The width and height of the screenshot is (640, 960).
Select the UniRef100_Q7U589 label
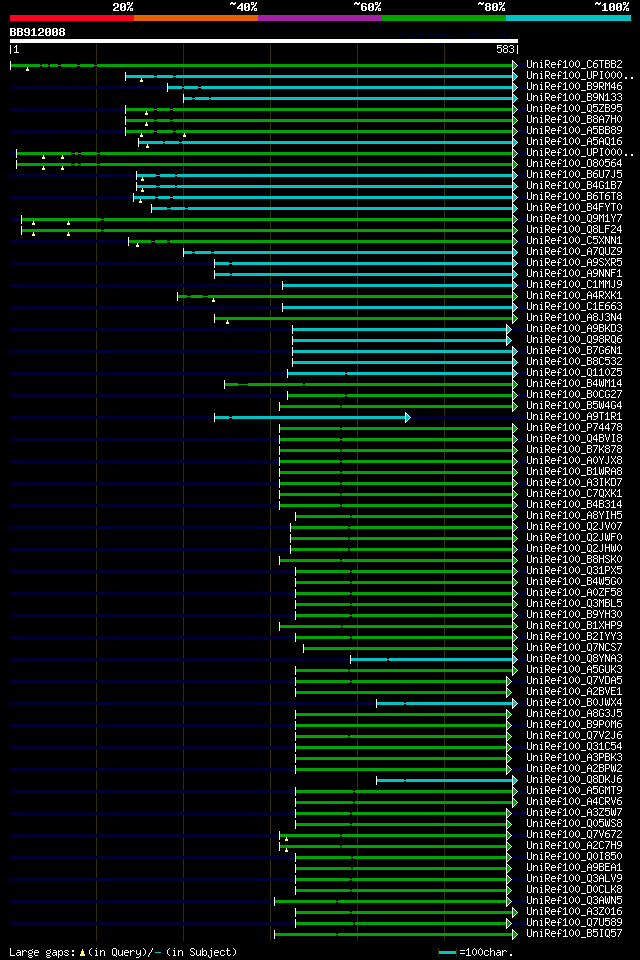pos(574,924)
